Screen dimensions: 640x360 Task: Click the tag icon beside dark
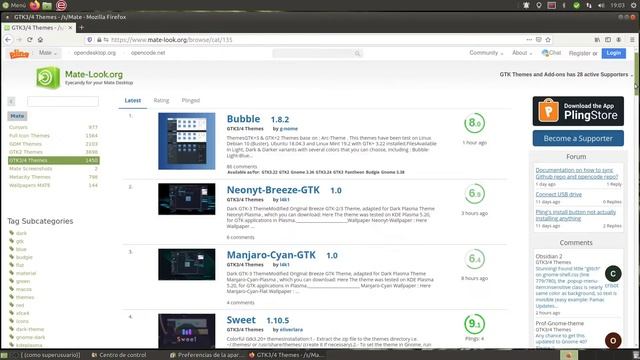(x=11, y=233)
